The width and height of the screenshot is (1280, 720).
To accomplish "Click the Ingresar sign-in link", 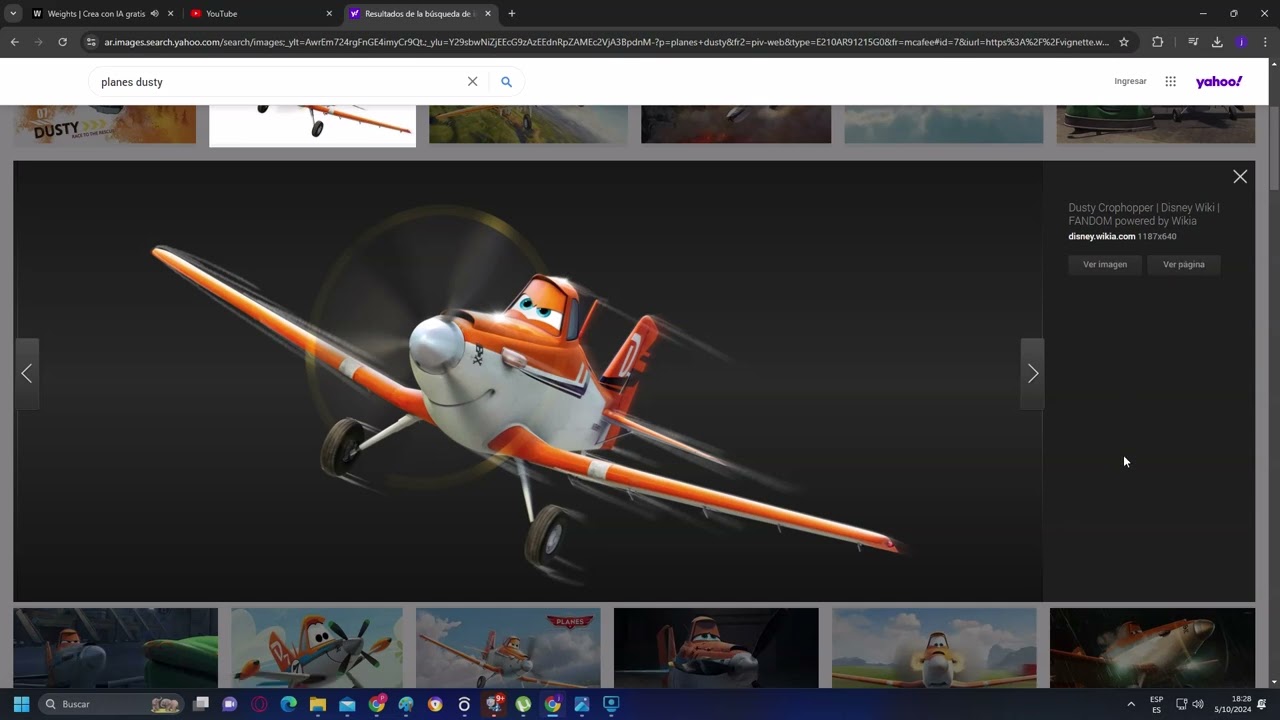I will pyautogui.click(x=1130, y=81).
